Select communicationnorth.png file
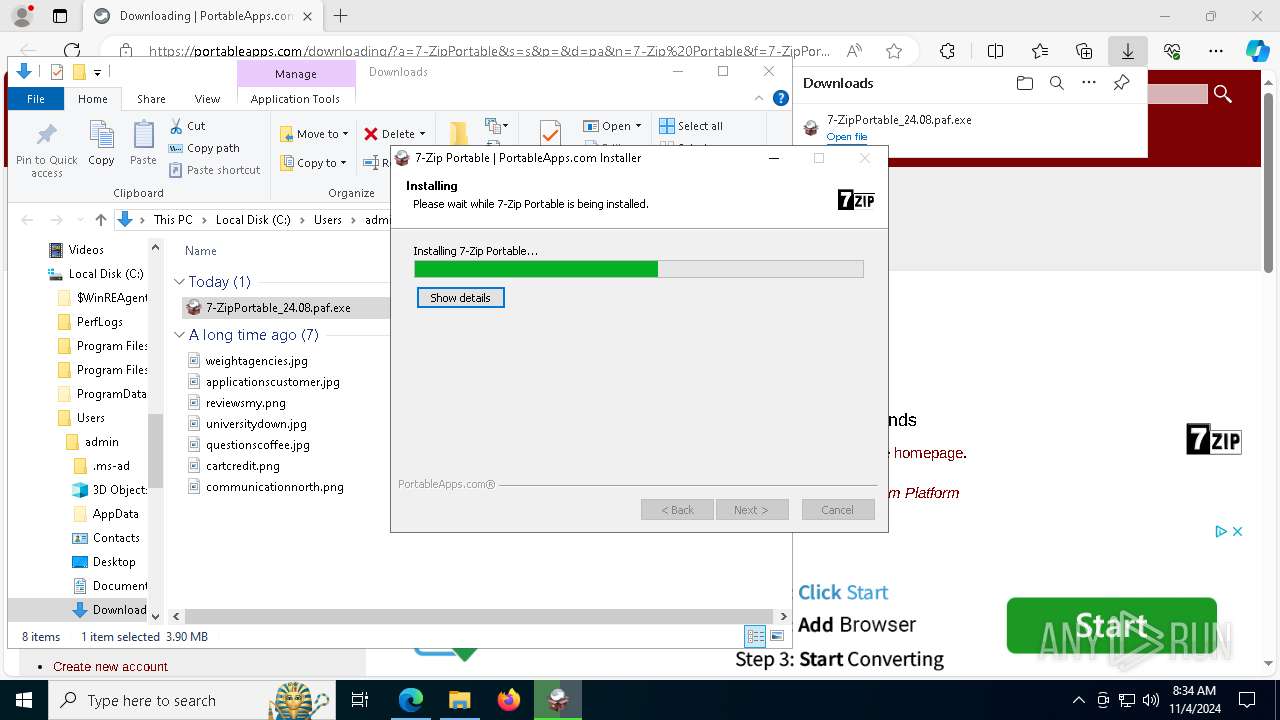This screenshot has width=1280, height=720. tap(275, 487)
